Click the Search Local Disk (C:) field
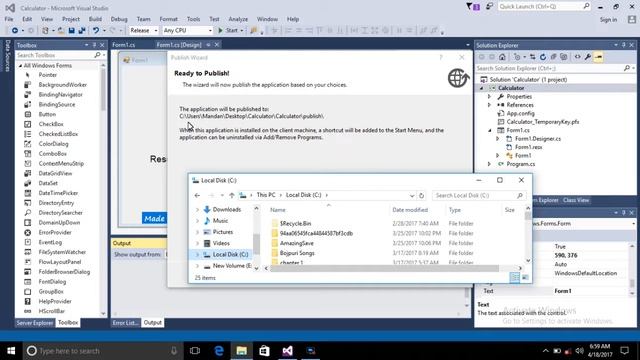 tap(478, 196)
